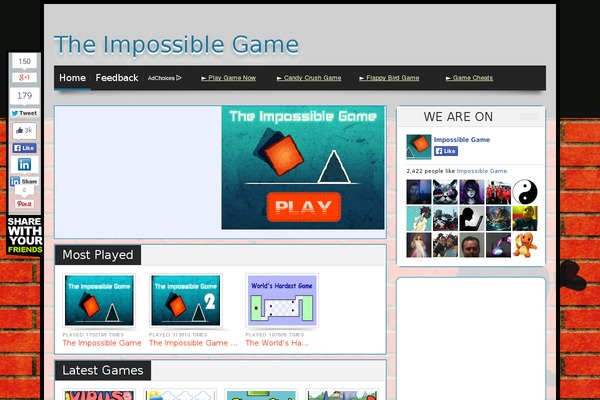
Task: Open World's Hardest Game thumbnail
Action: click(x=282, y=300)
